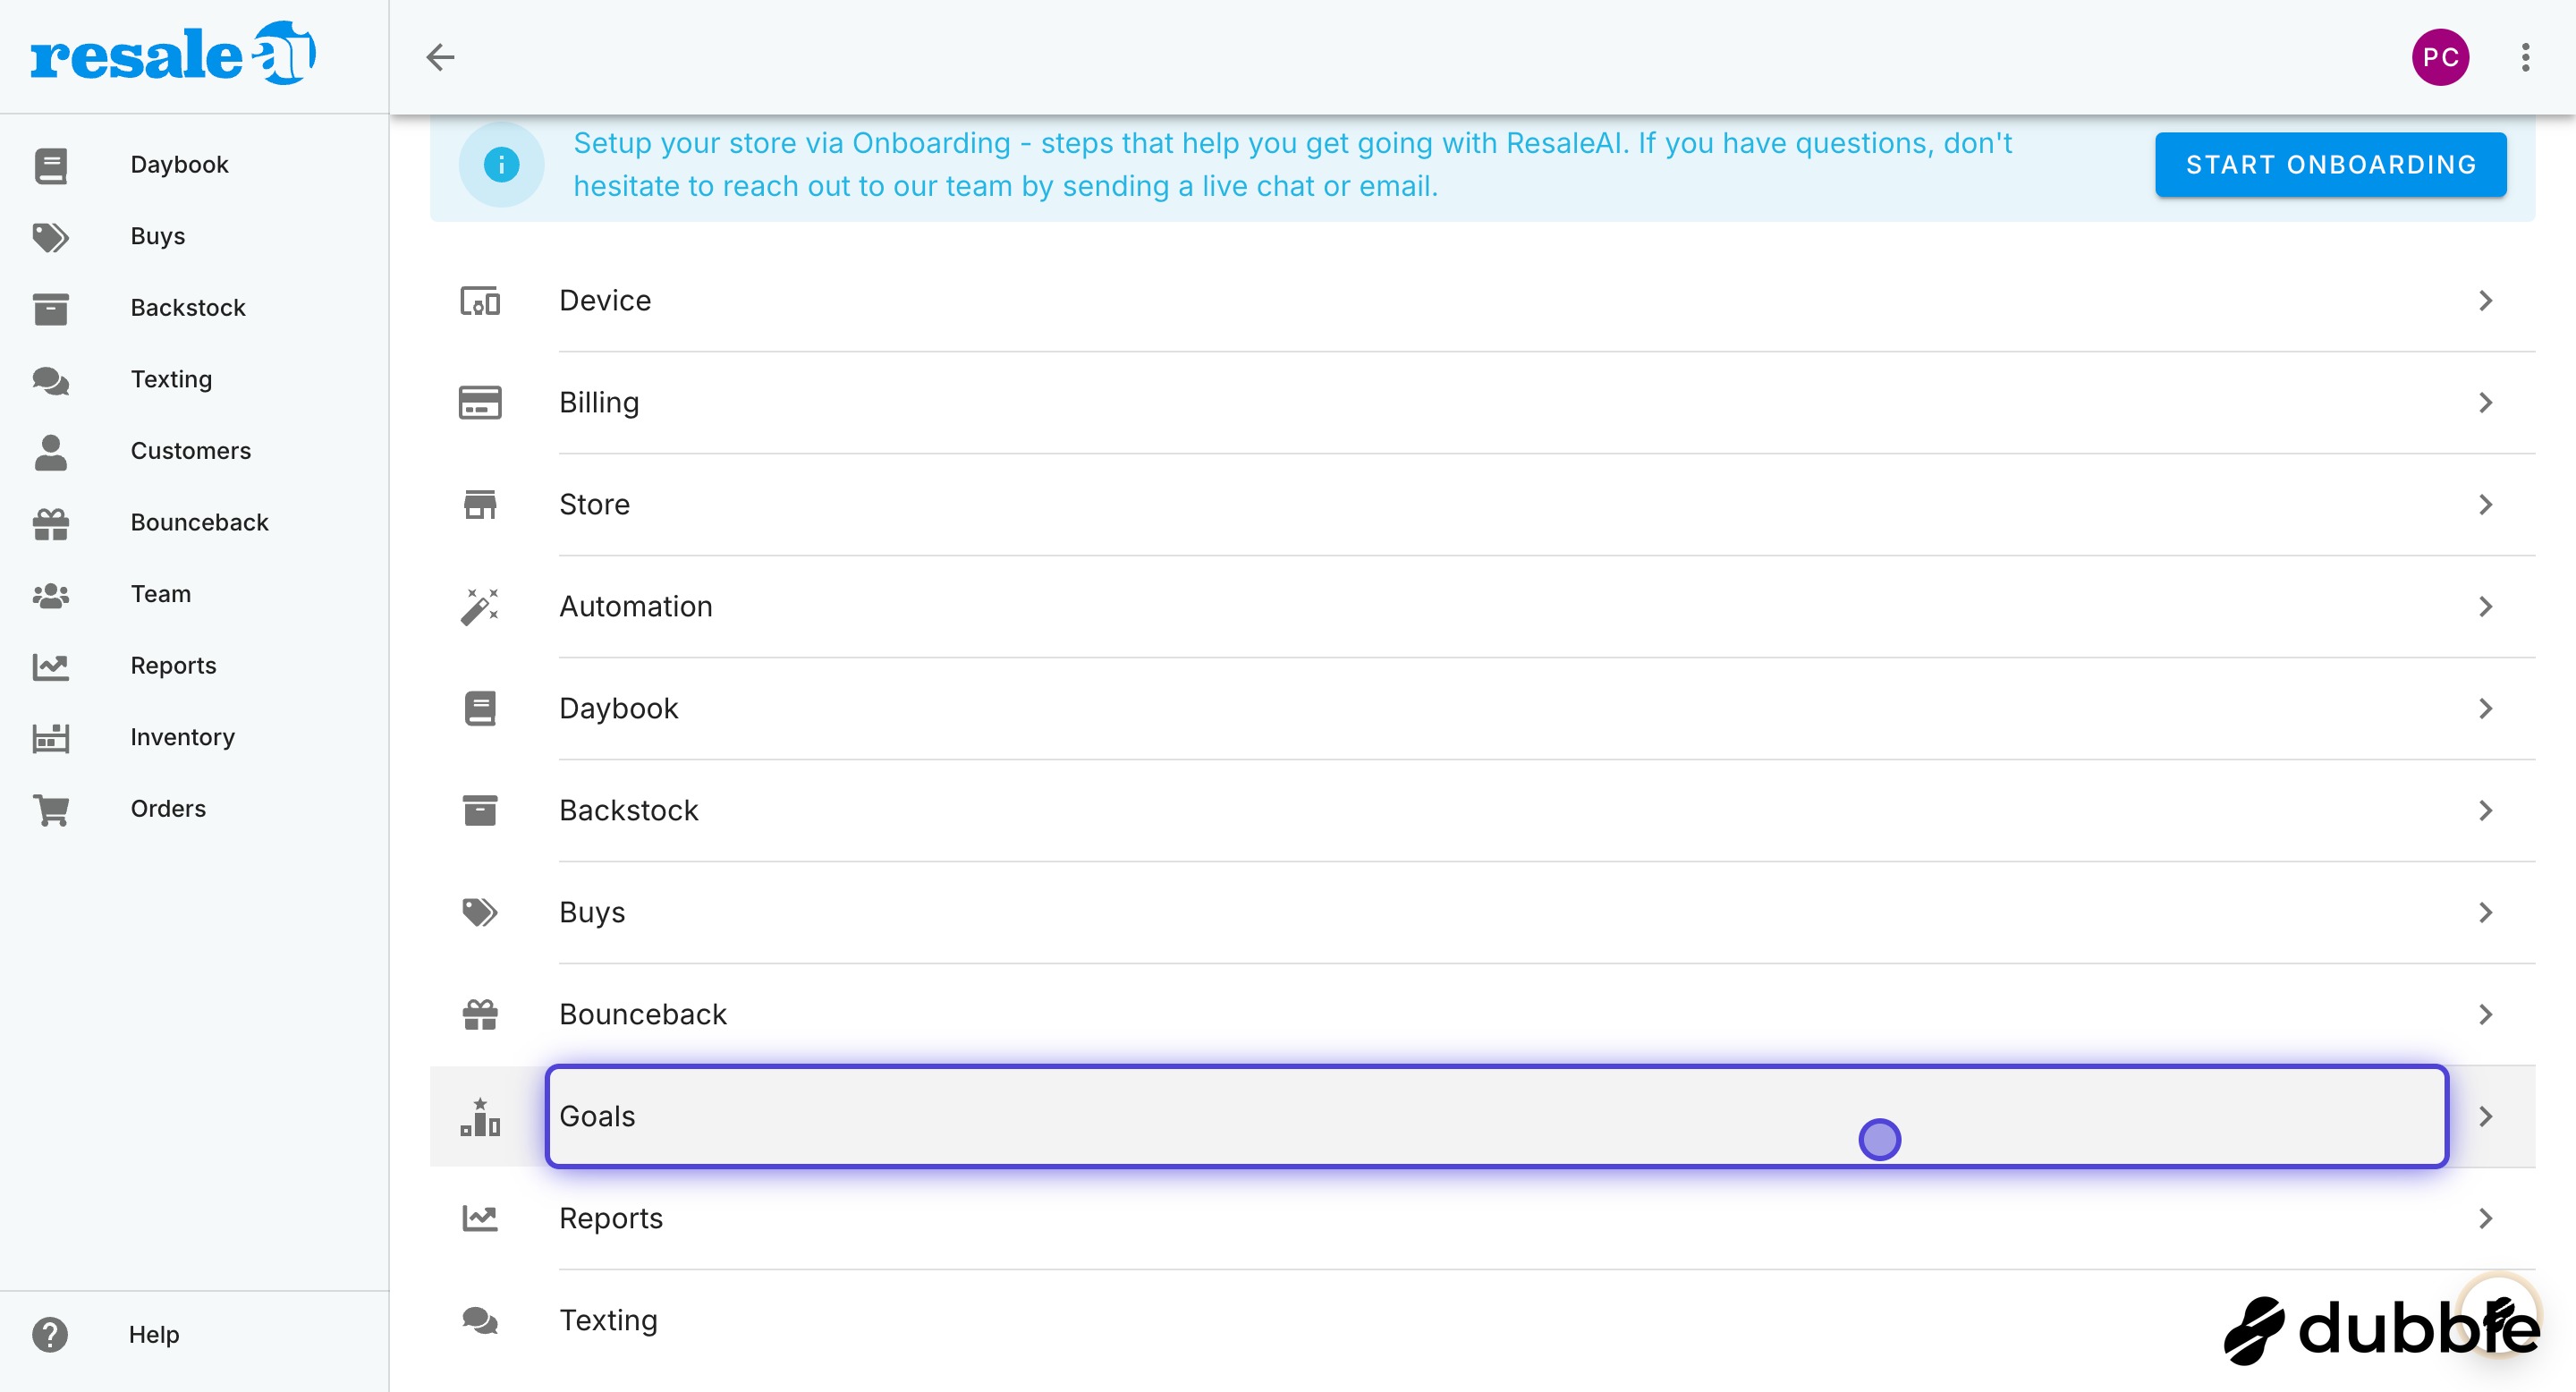Open the three-dot overflow menu
This screenshot has width=2576, height=1392.
(2525, 57)
